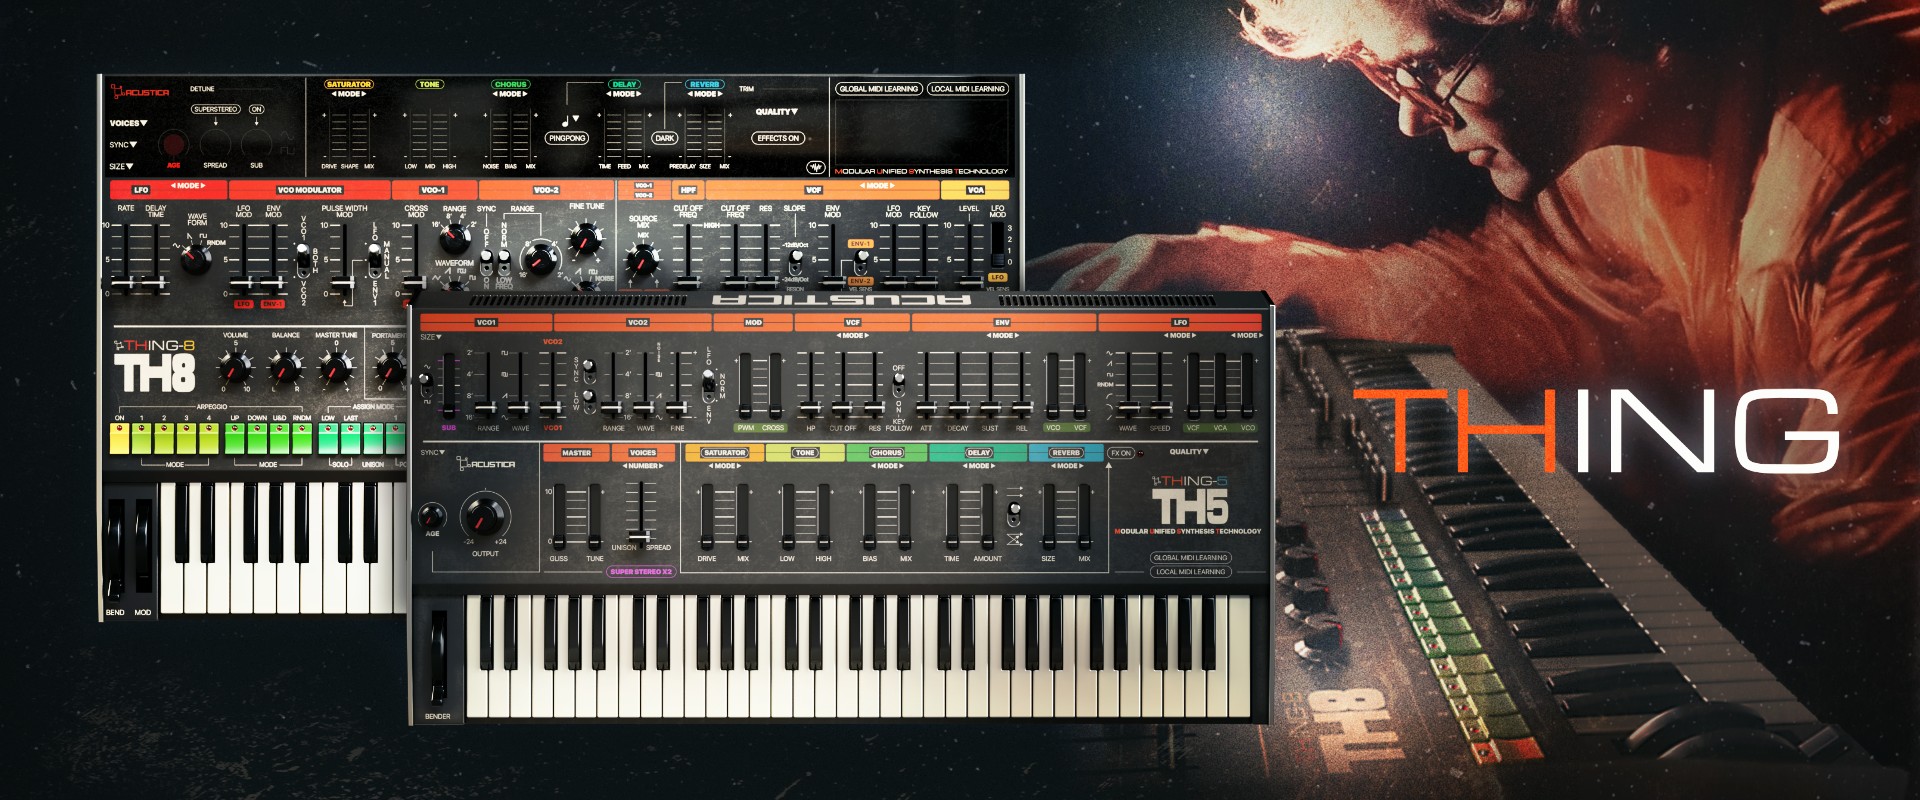The image size is (1920, 800).
Task: Click GLOBAL MIDI LEARNING on TH8
Action: click(879, 89)
